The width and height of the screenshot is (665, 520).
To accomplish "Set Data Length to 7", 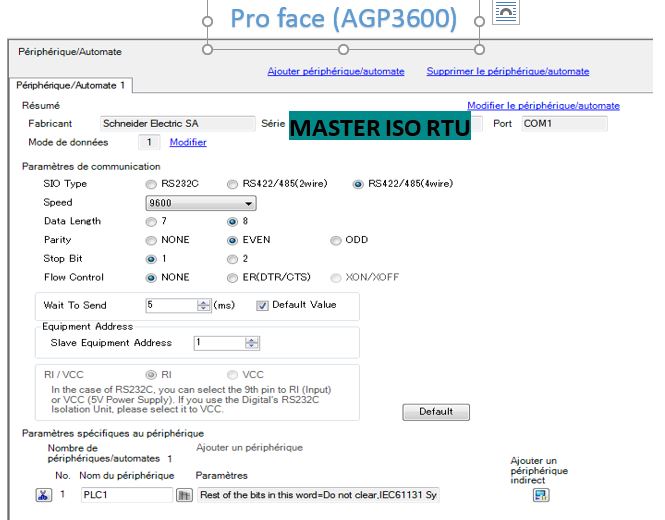I will (152, 221).
